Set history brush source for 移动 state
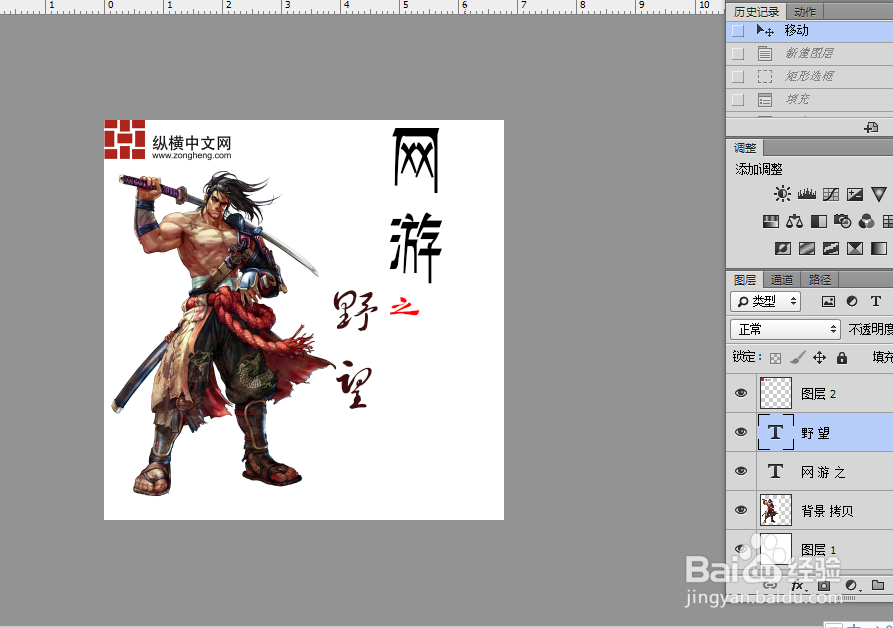This screenshot has width=893, height=628. click(x=738, y=31)
